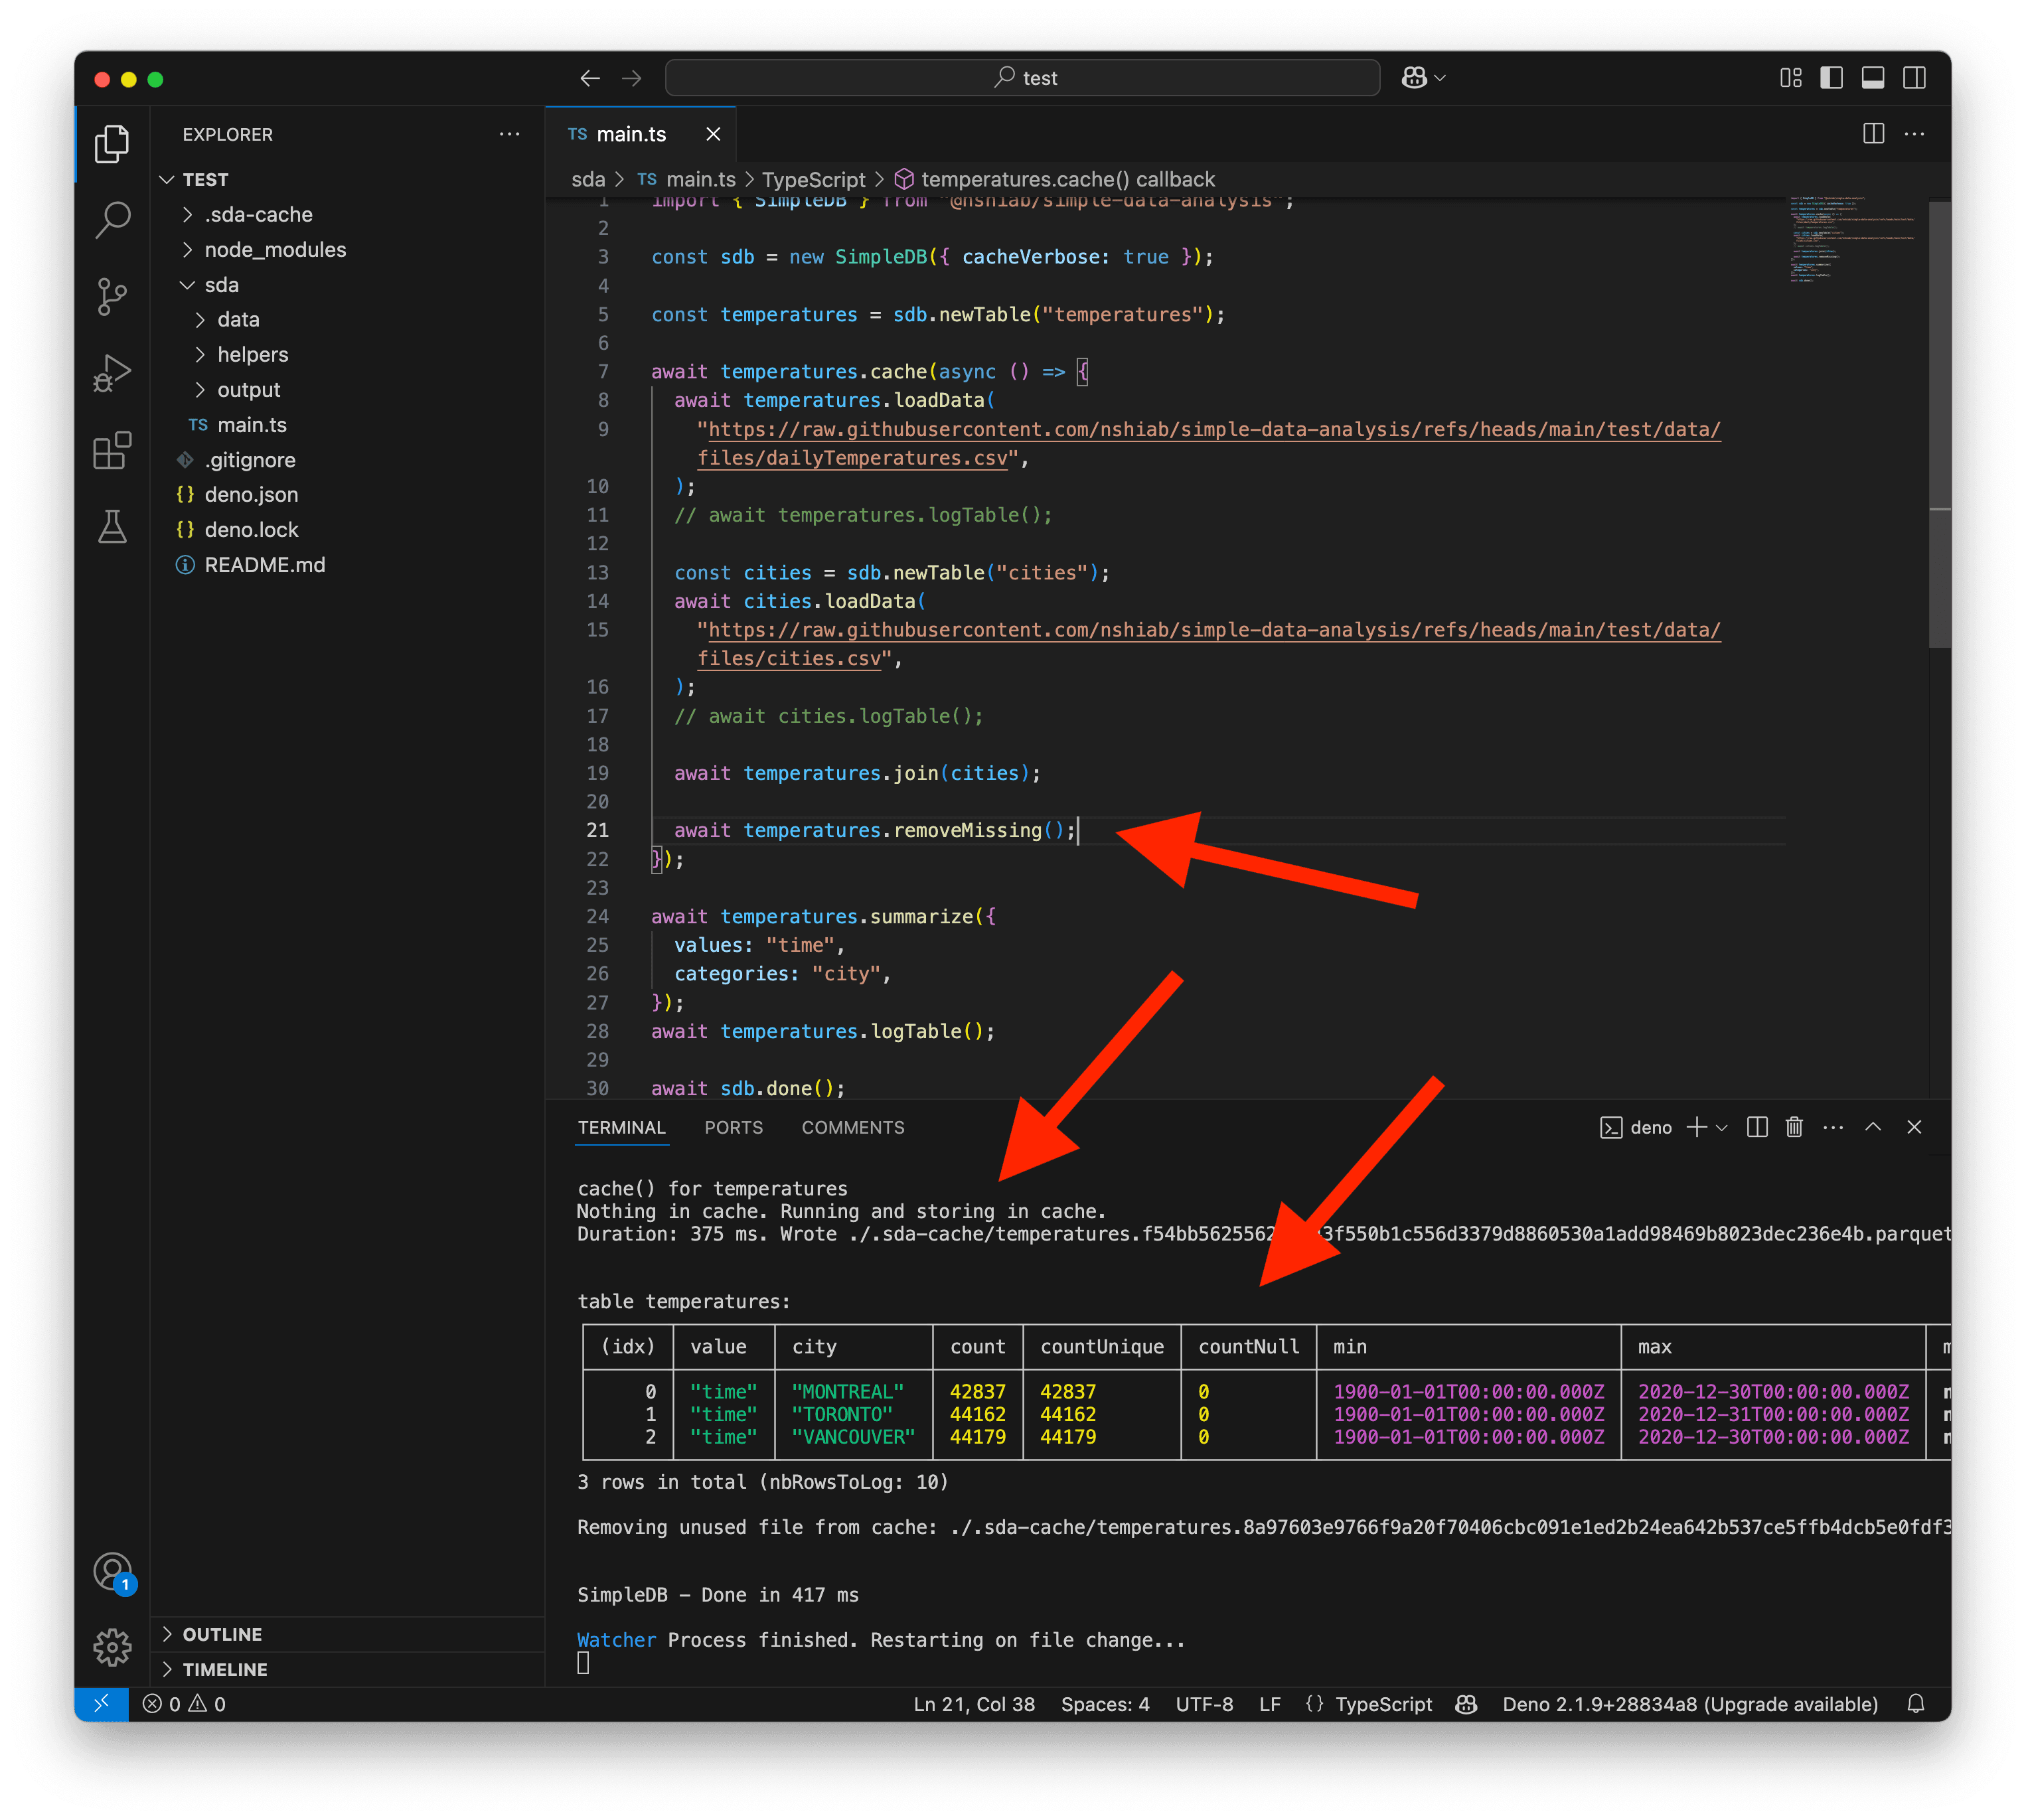The image size is (2026, 1820).
Task: Click the editor vertical scrollbar
Action: pyautogui.click(x=1940, y=425)
